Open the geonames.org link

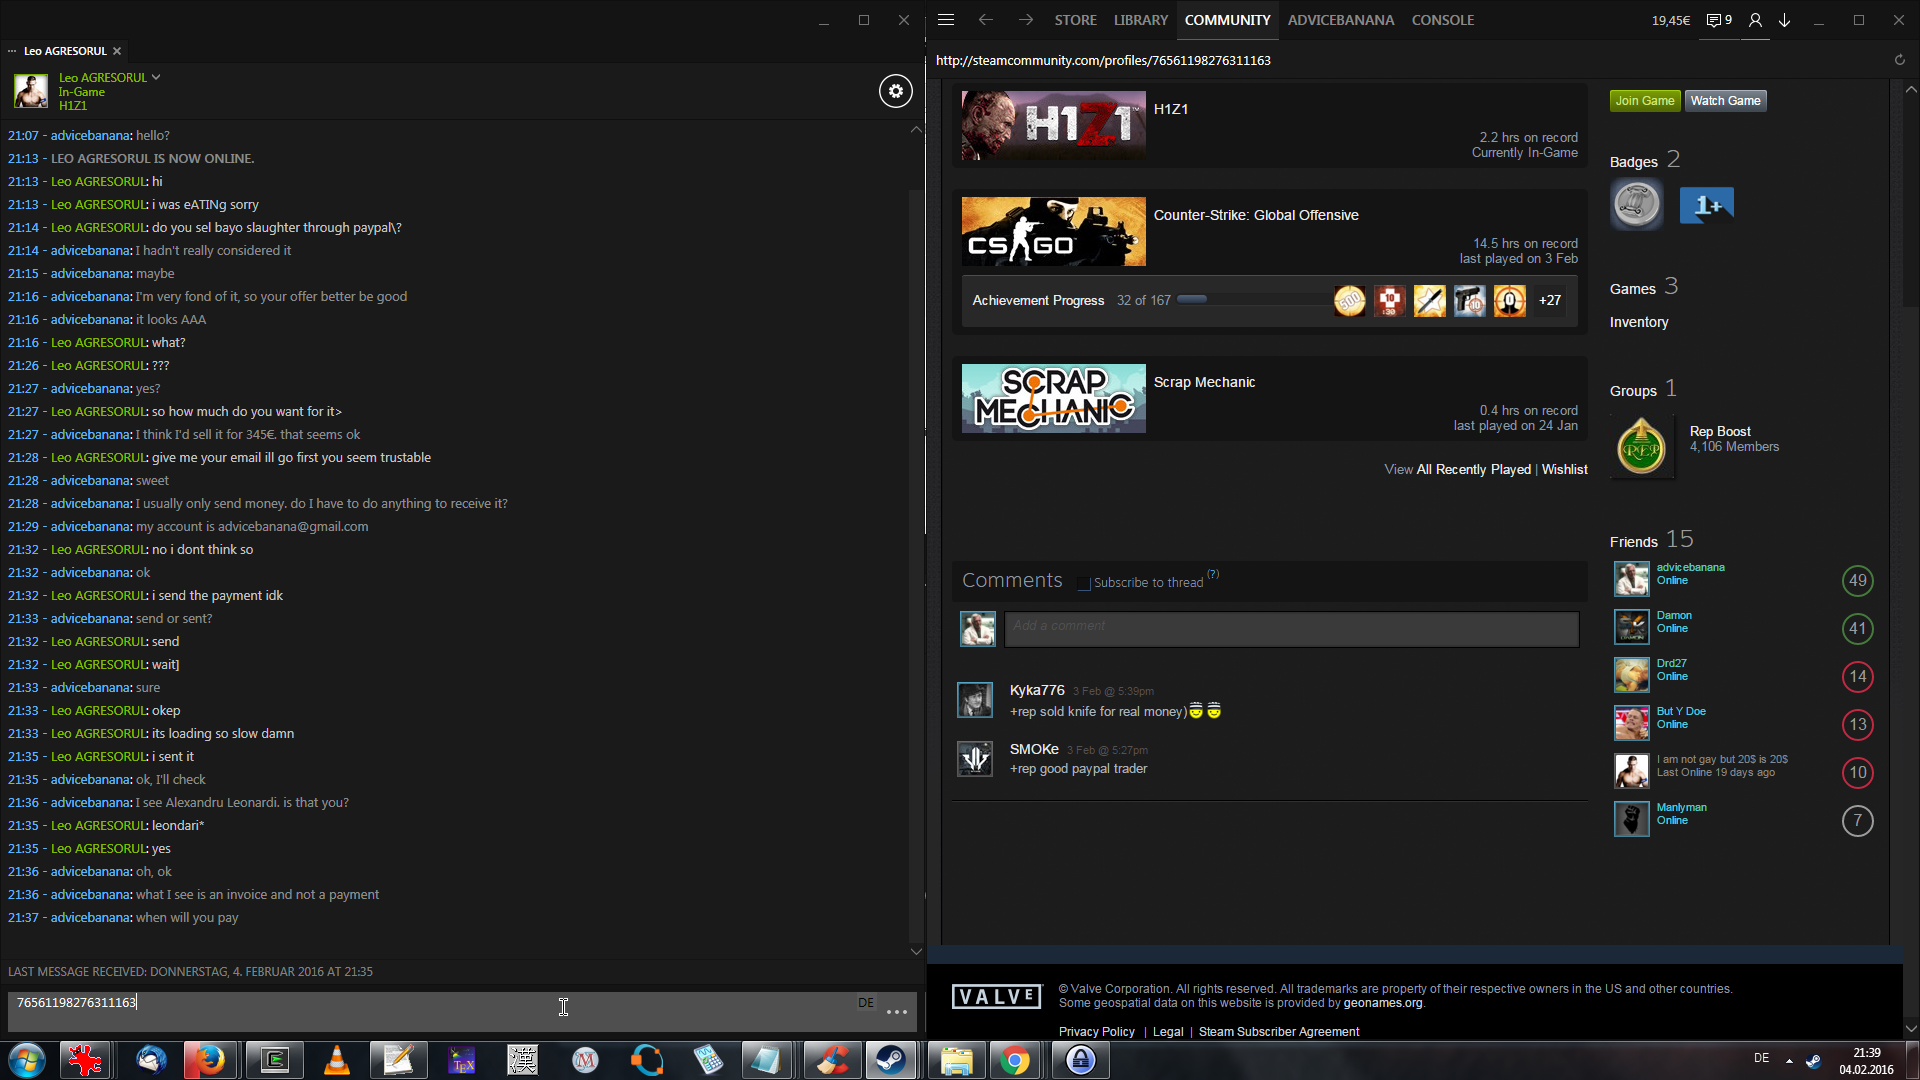(1382, 1003)
